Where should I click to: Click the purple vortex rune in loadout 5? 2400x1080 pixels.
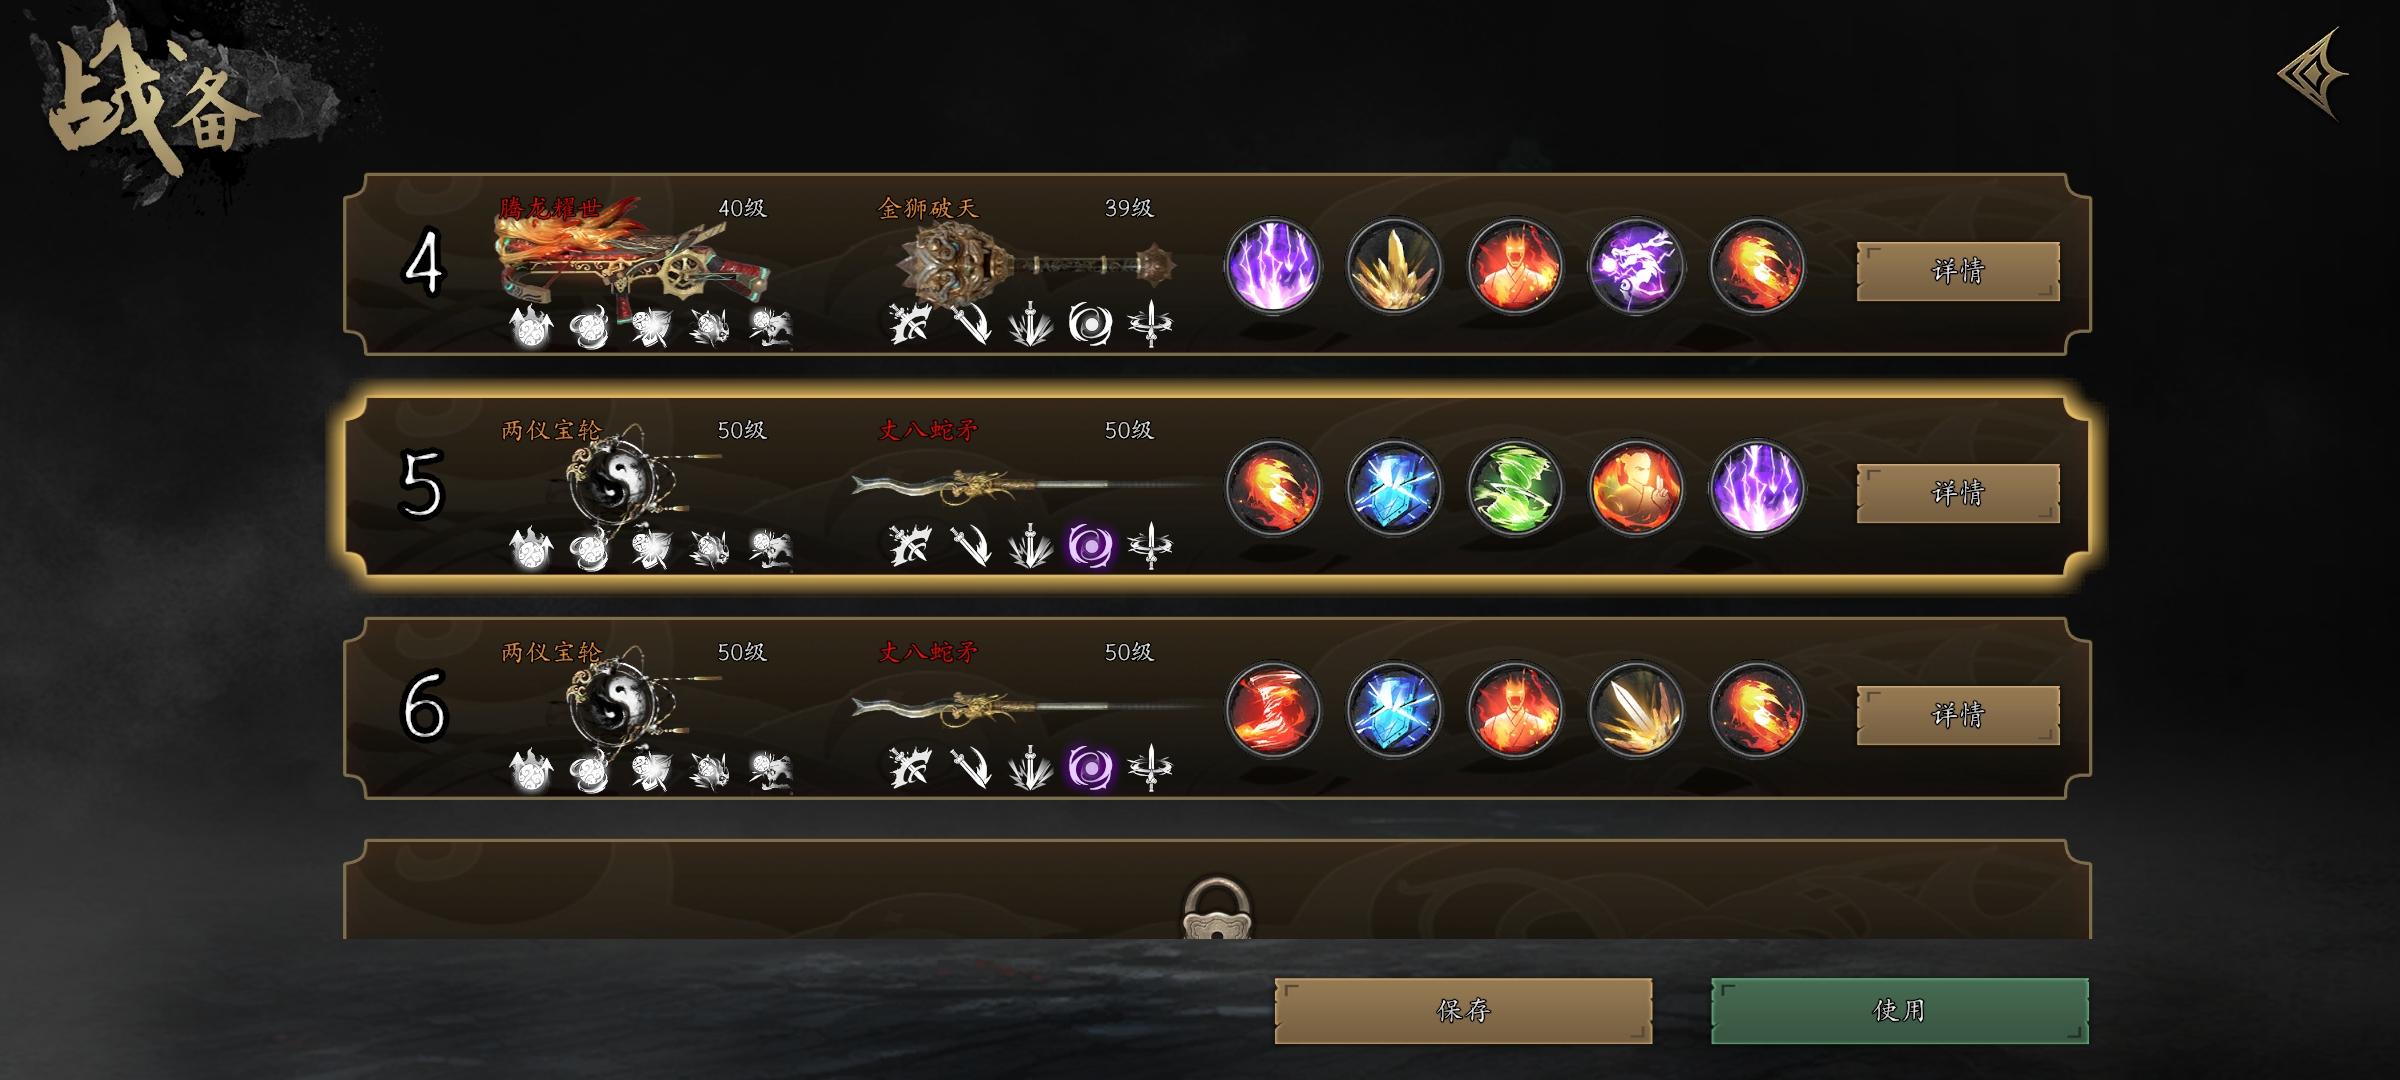[x=1090, y=546]
